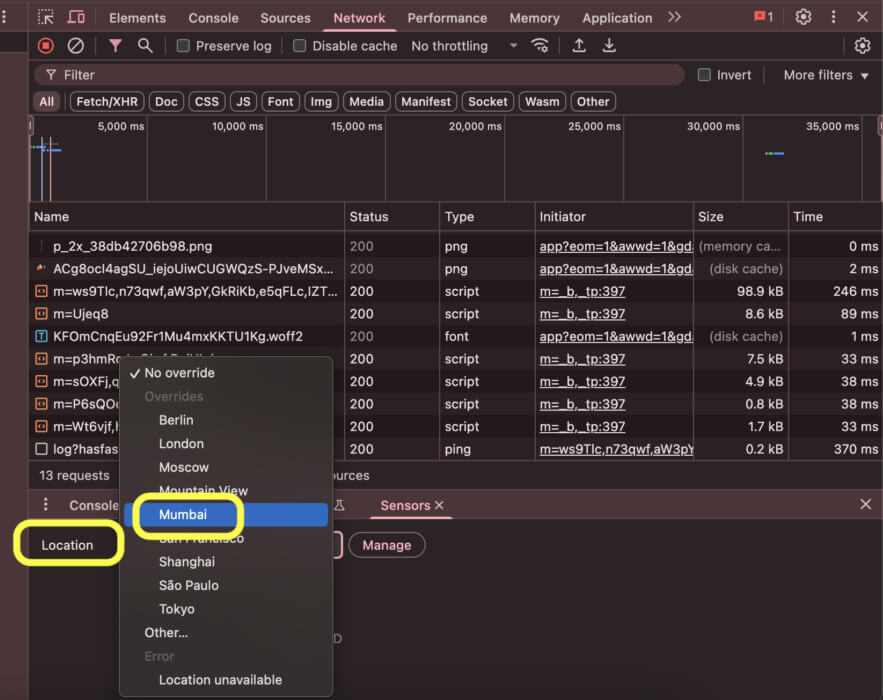Image resolution: width=883 pixels, height=700 pixels.
Task: Import HAR file upload icon
Action: pyautogui.click(x=578, y=46)
